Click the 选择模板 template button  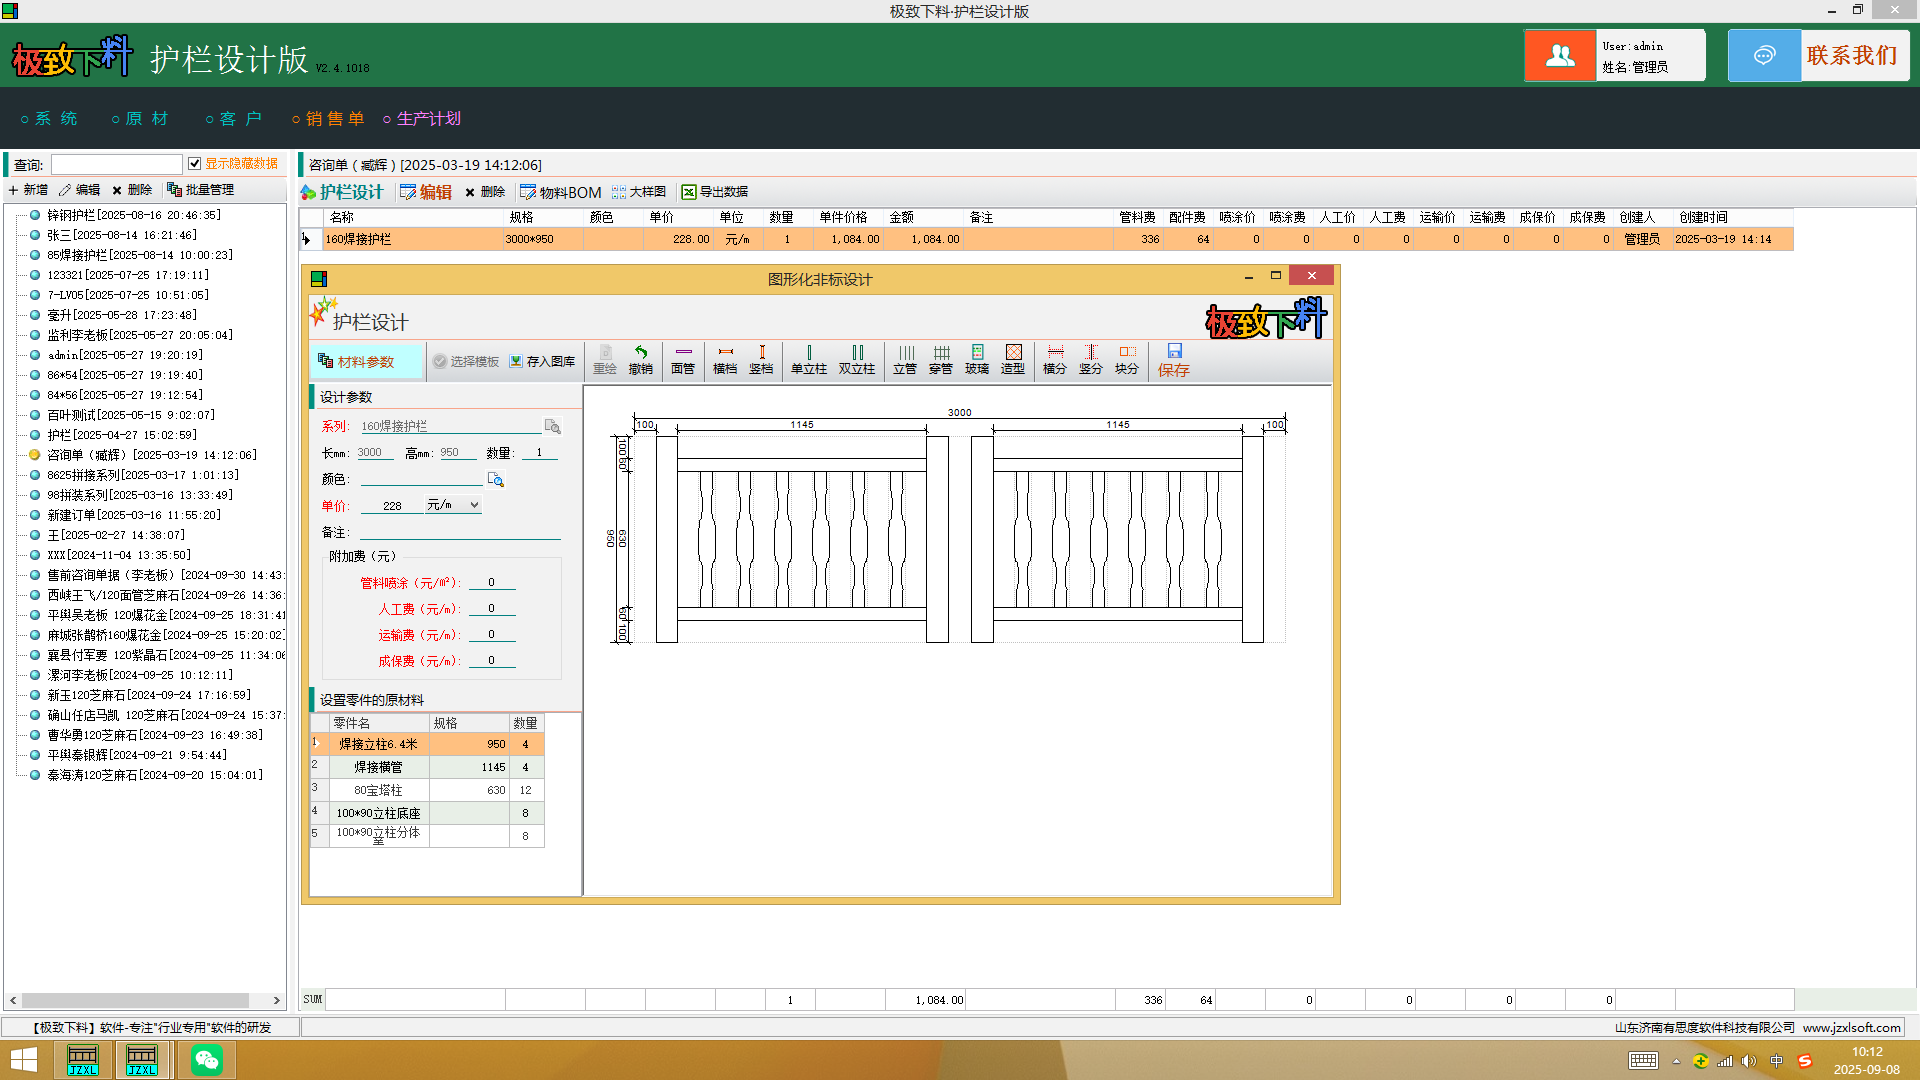(466, 361)
